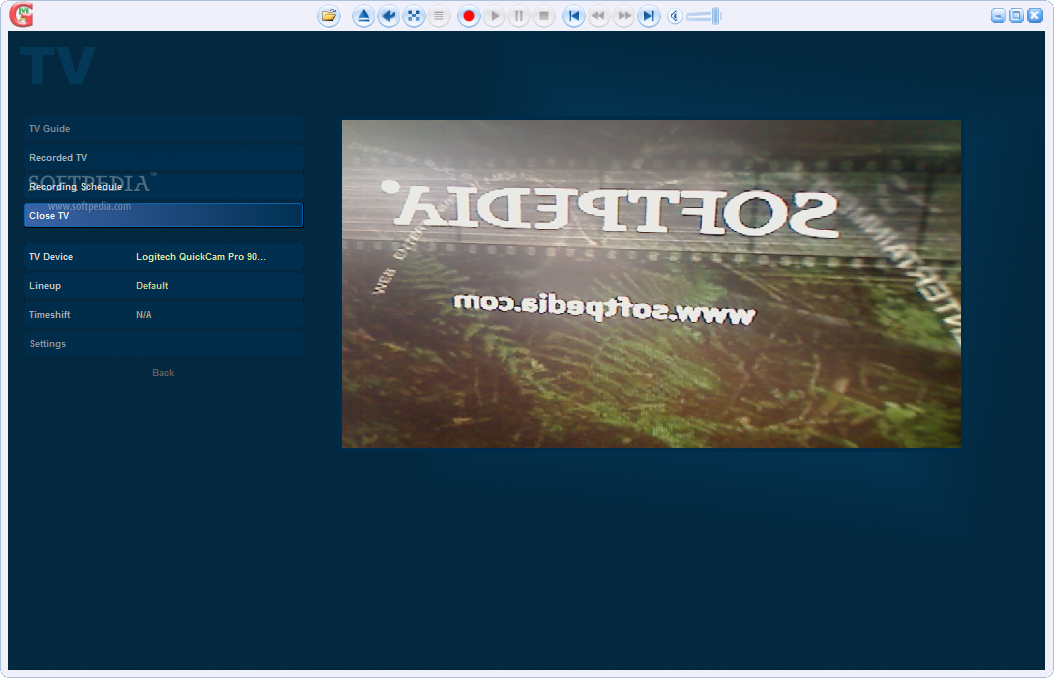Start recording with the red Record button

tap(469, 15)
